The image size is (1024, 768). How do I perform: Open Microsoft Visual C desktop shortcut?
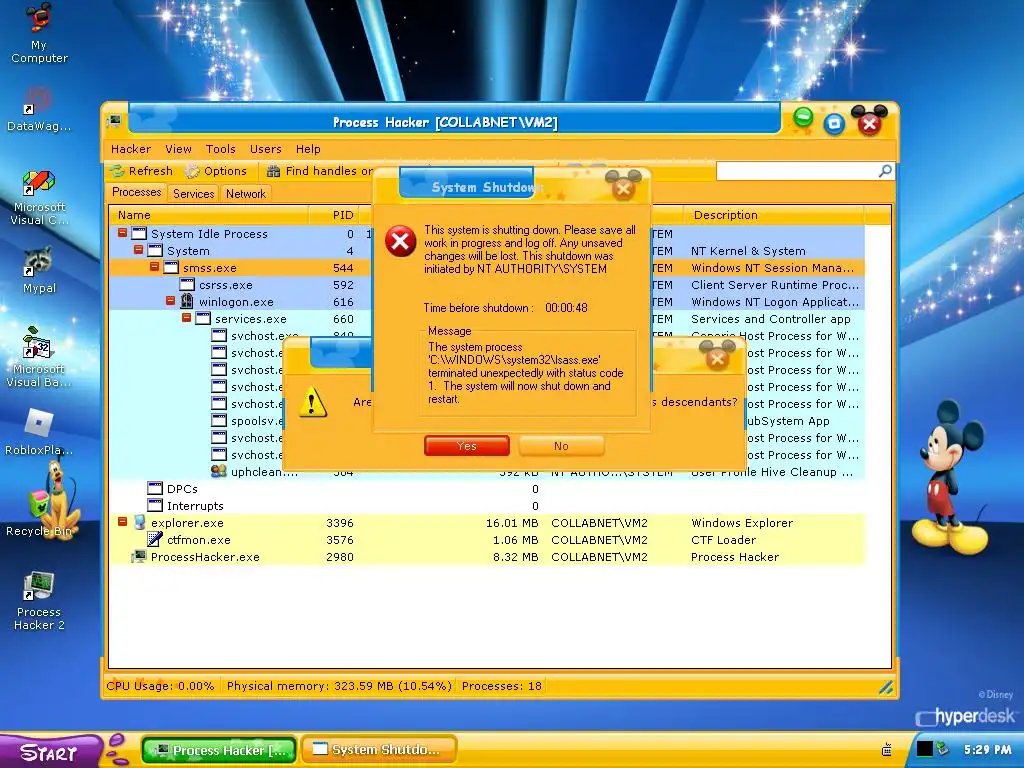[39, 197]
